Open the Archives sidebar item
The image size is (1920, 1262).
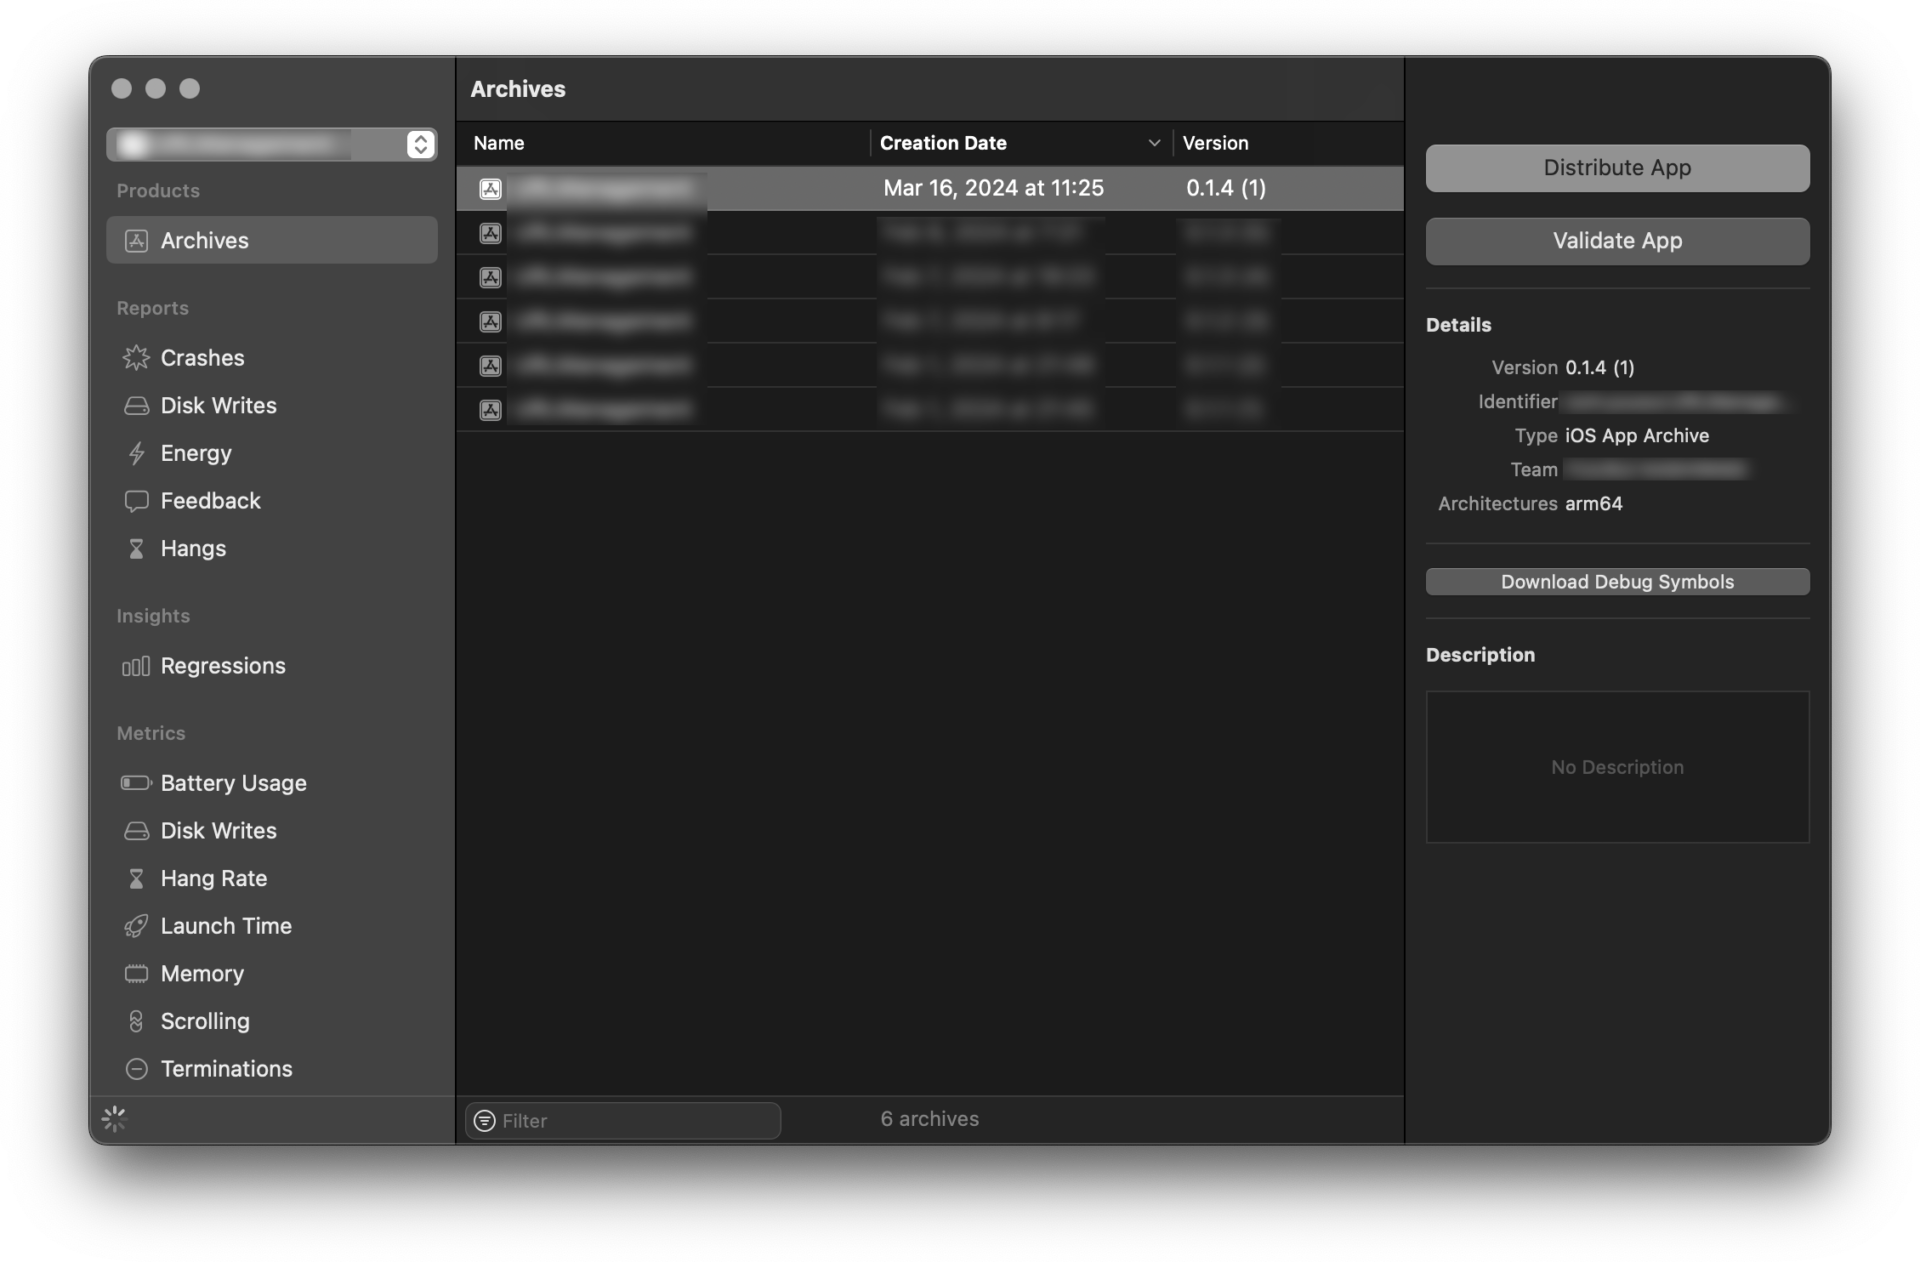[272, 240]
